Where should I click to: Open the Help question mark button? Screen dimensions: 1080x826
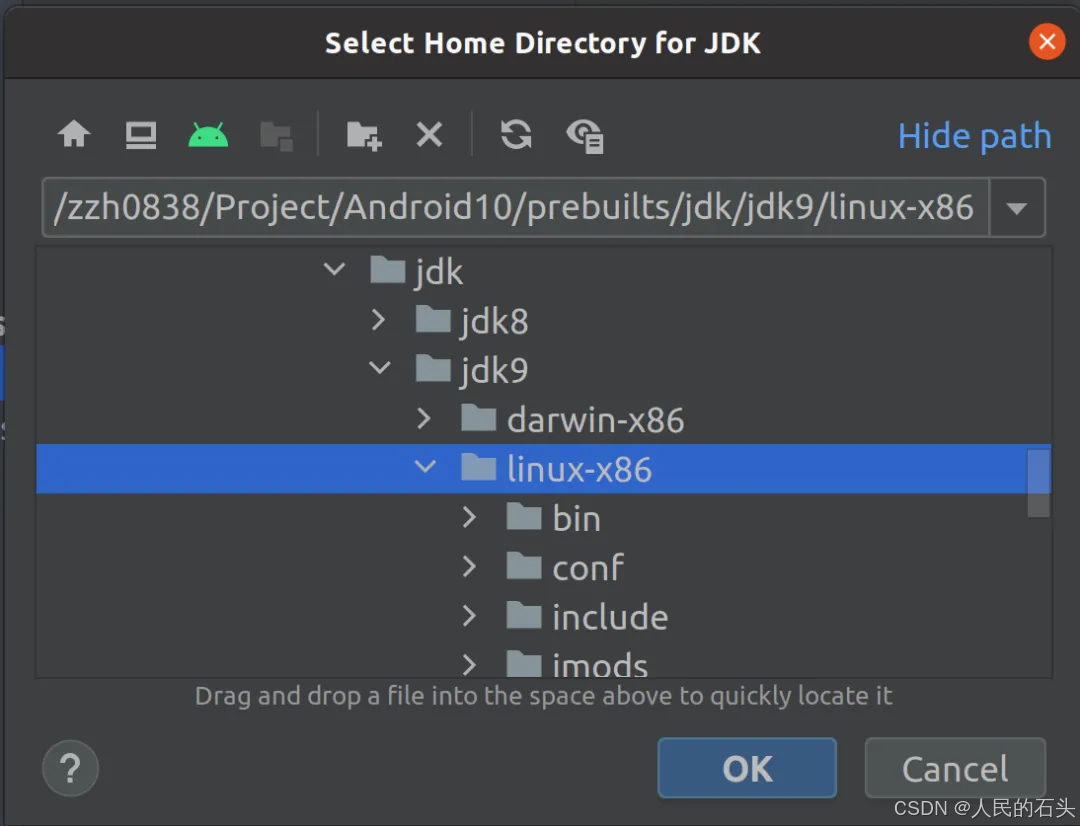pos(69,768)
